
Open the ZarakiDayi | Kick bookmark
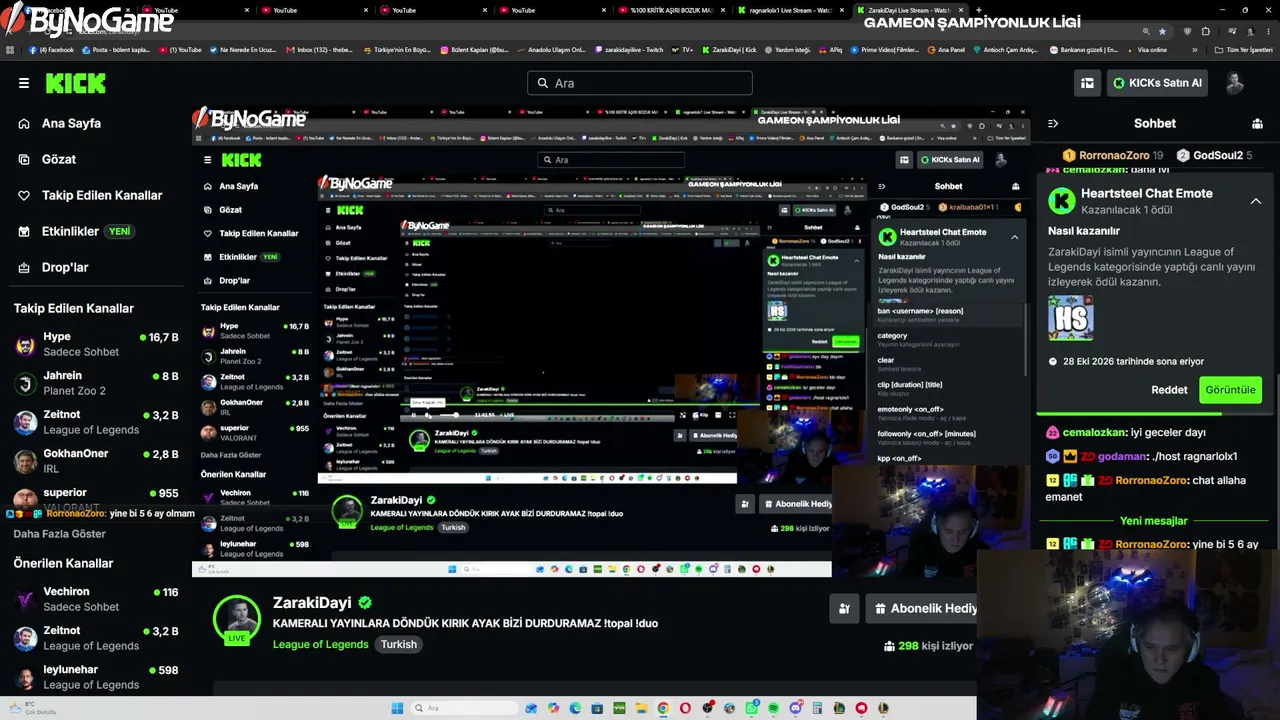coord(730,49)
